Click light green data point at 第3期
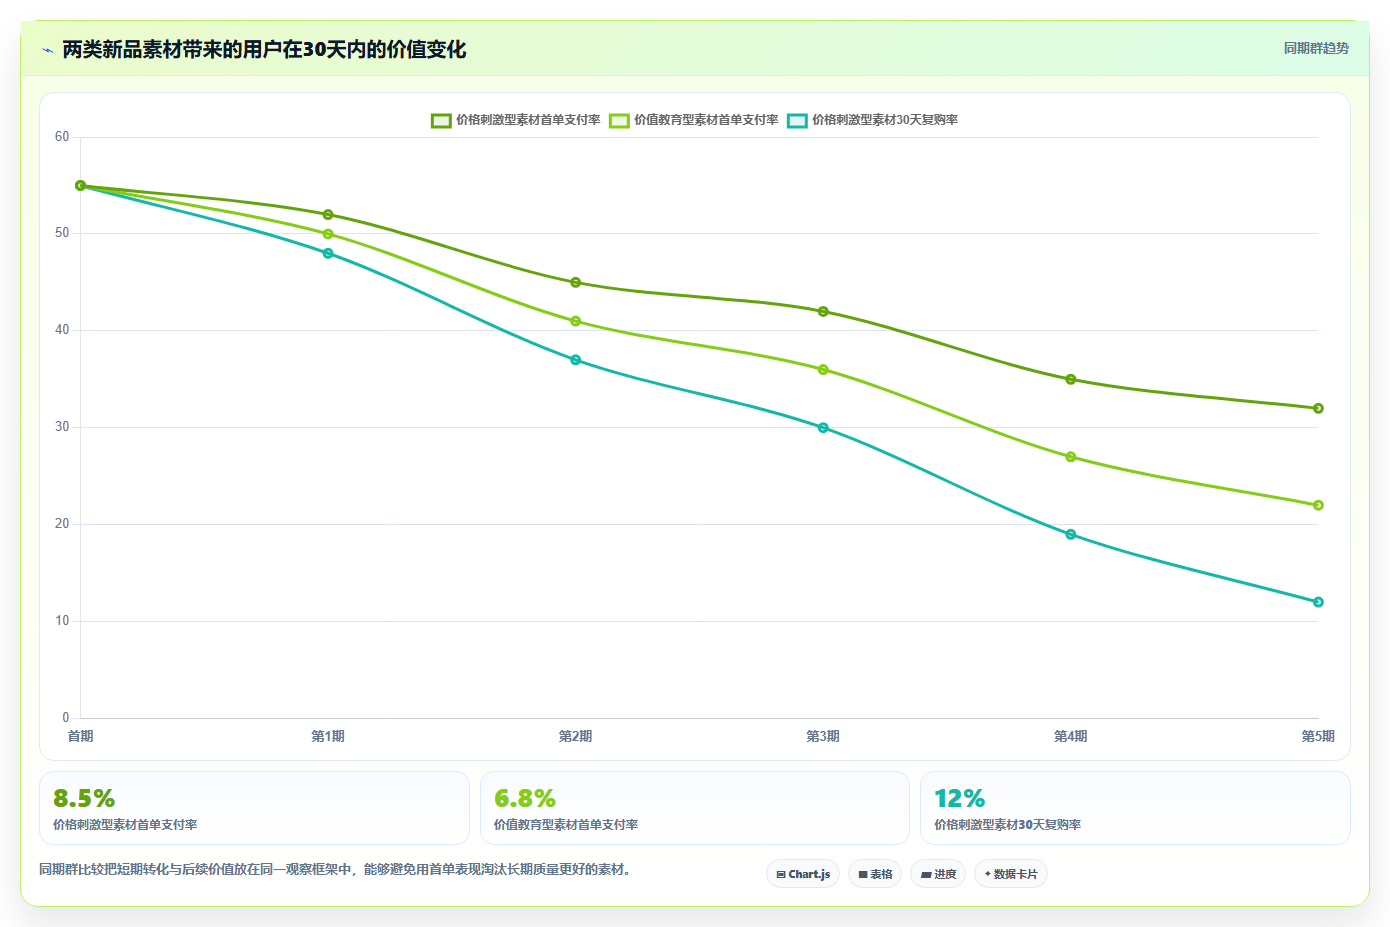The width and height of the screenshot is (1390, 927). coord(823,370)
